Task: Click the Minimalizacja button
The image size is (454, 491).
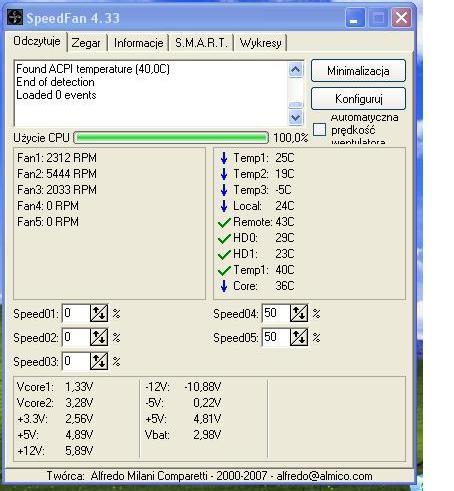Action: [x=358, y=71]
